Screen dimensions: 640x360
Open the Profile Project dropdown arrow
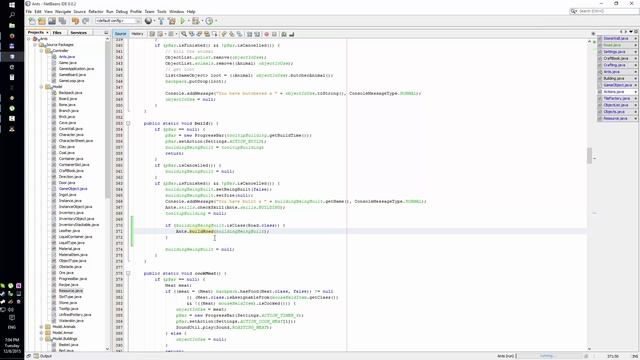[216, 21]
